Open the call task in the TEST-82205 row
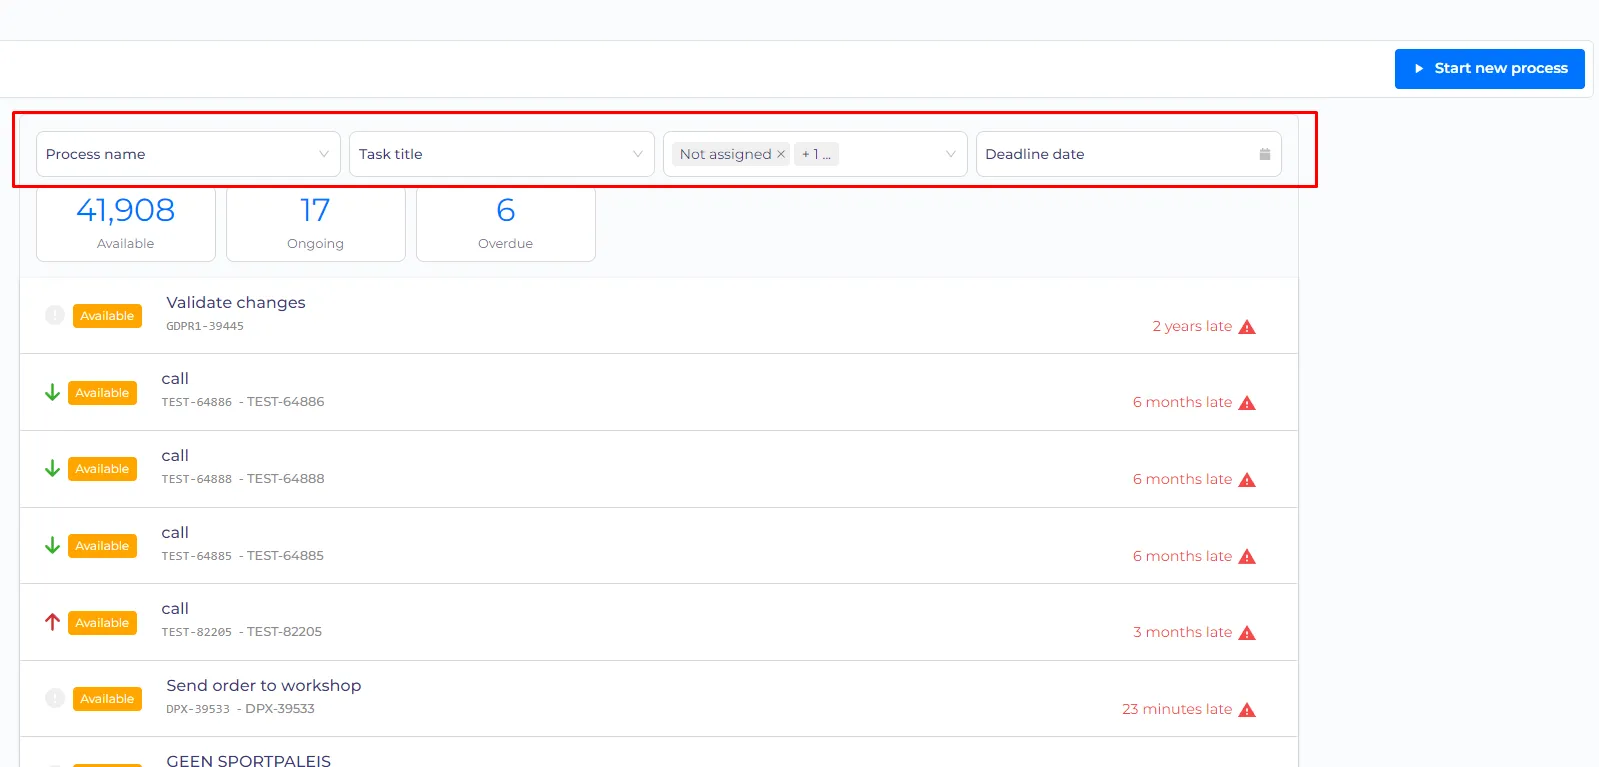 [x=175, y=609]
